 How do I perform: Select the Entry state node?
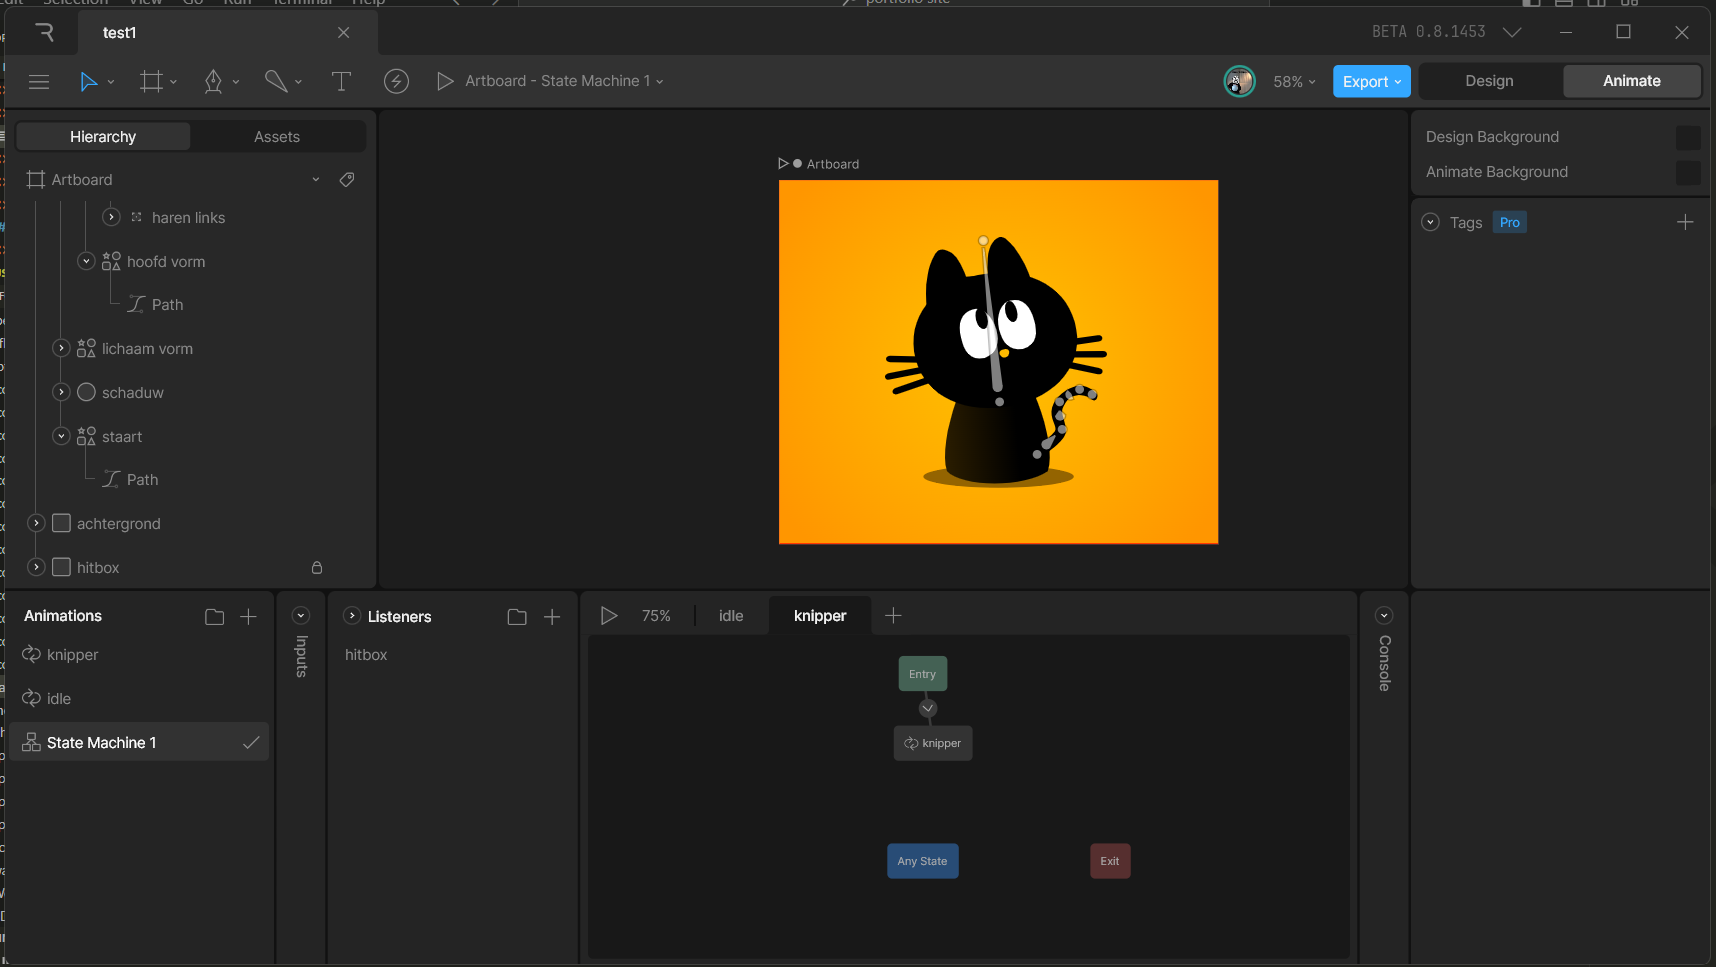923,674
